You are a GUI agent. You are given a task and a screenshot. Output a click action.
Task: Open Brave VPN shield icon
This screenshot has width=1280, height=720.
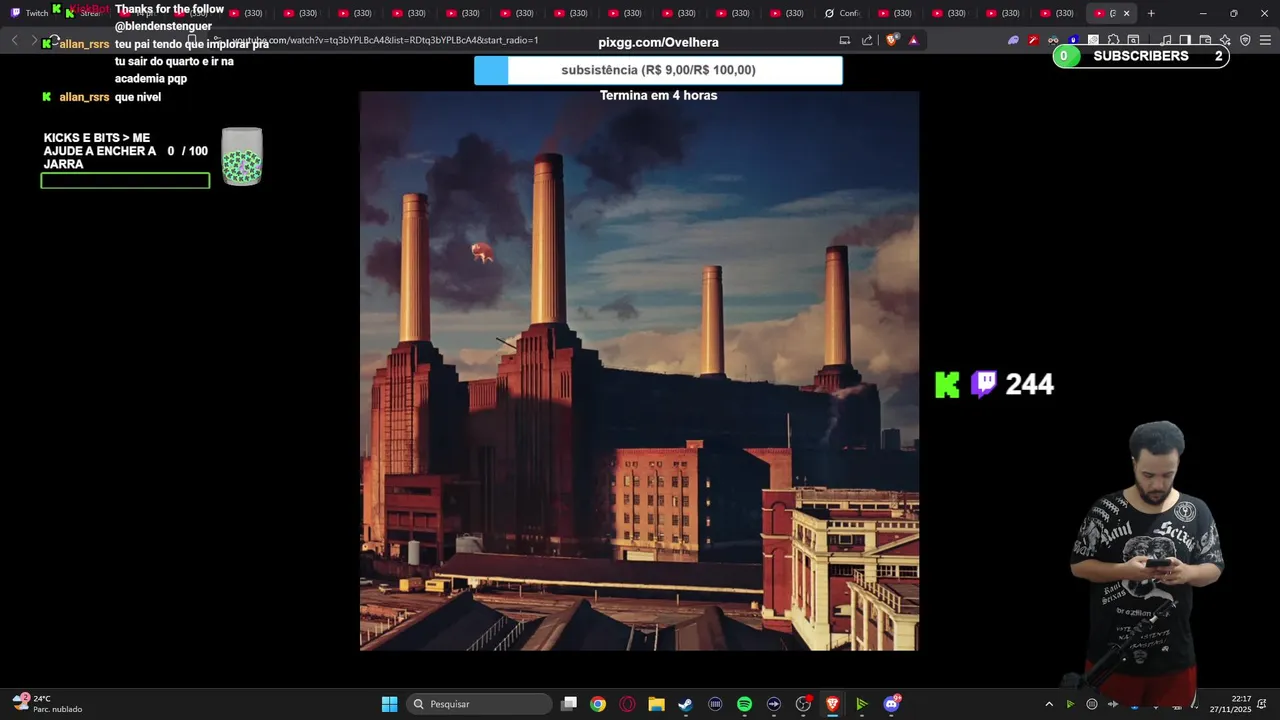pyautogui.click(x=1245, y=40)
